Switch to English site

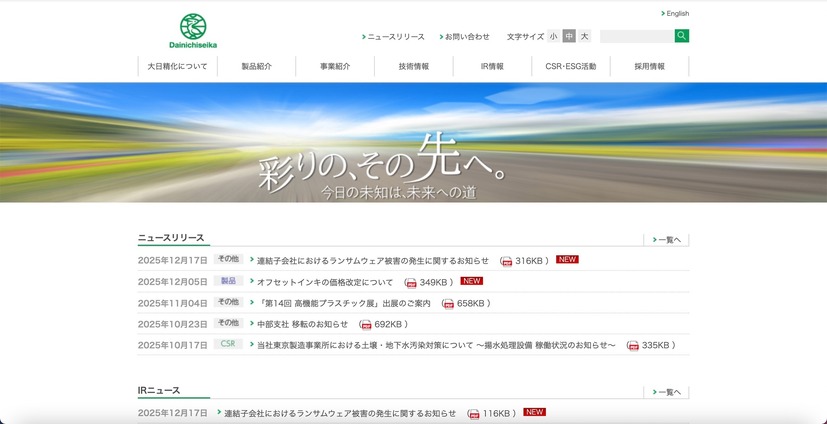point(675,14)
